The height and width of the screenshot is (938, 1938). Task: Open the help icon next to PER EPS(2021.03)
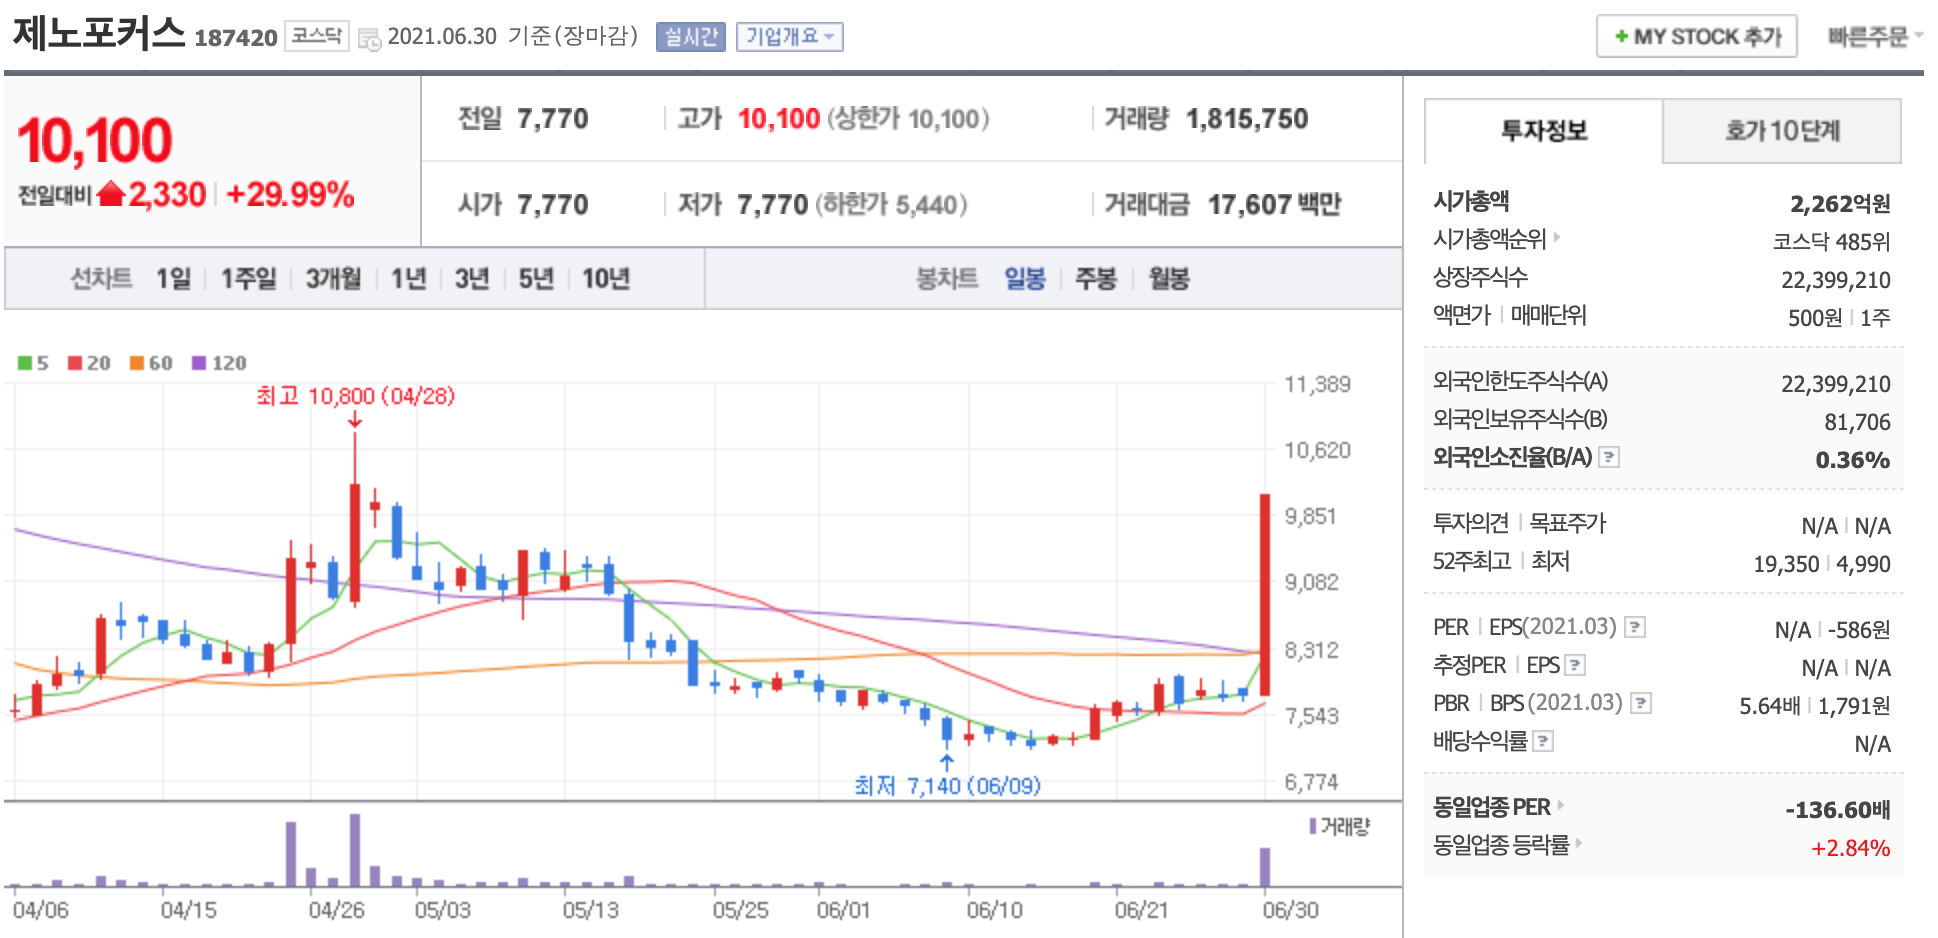[1634, 627]
